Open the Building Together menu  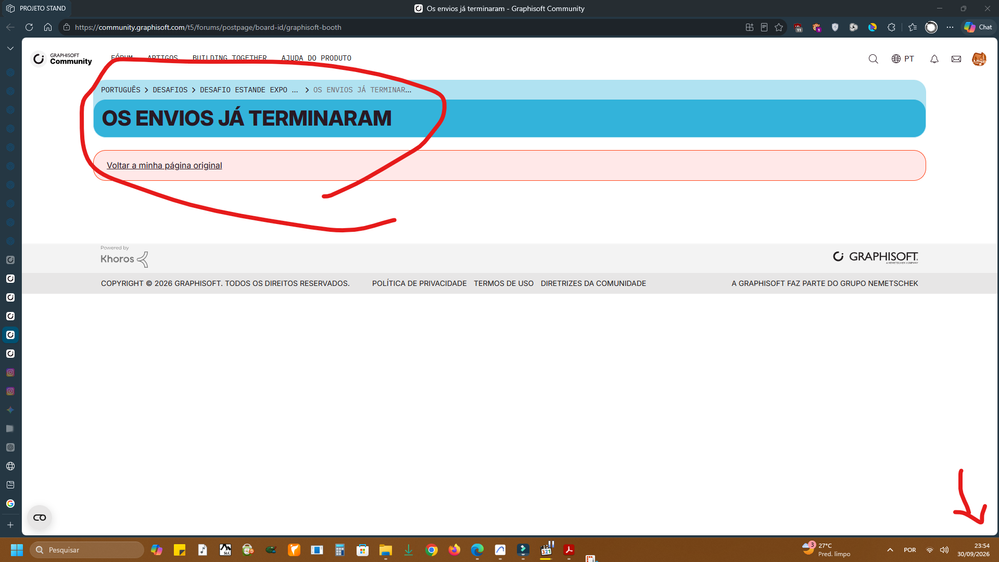(x=229, y=58)
